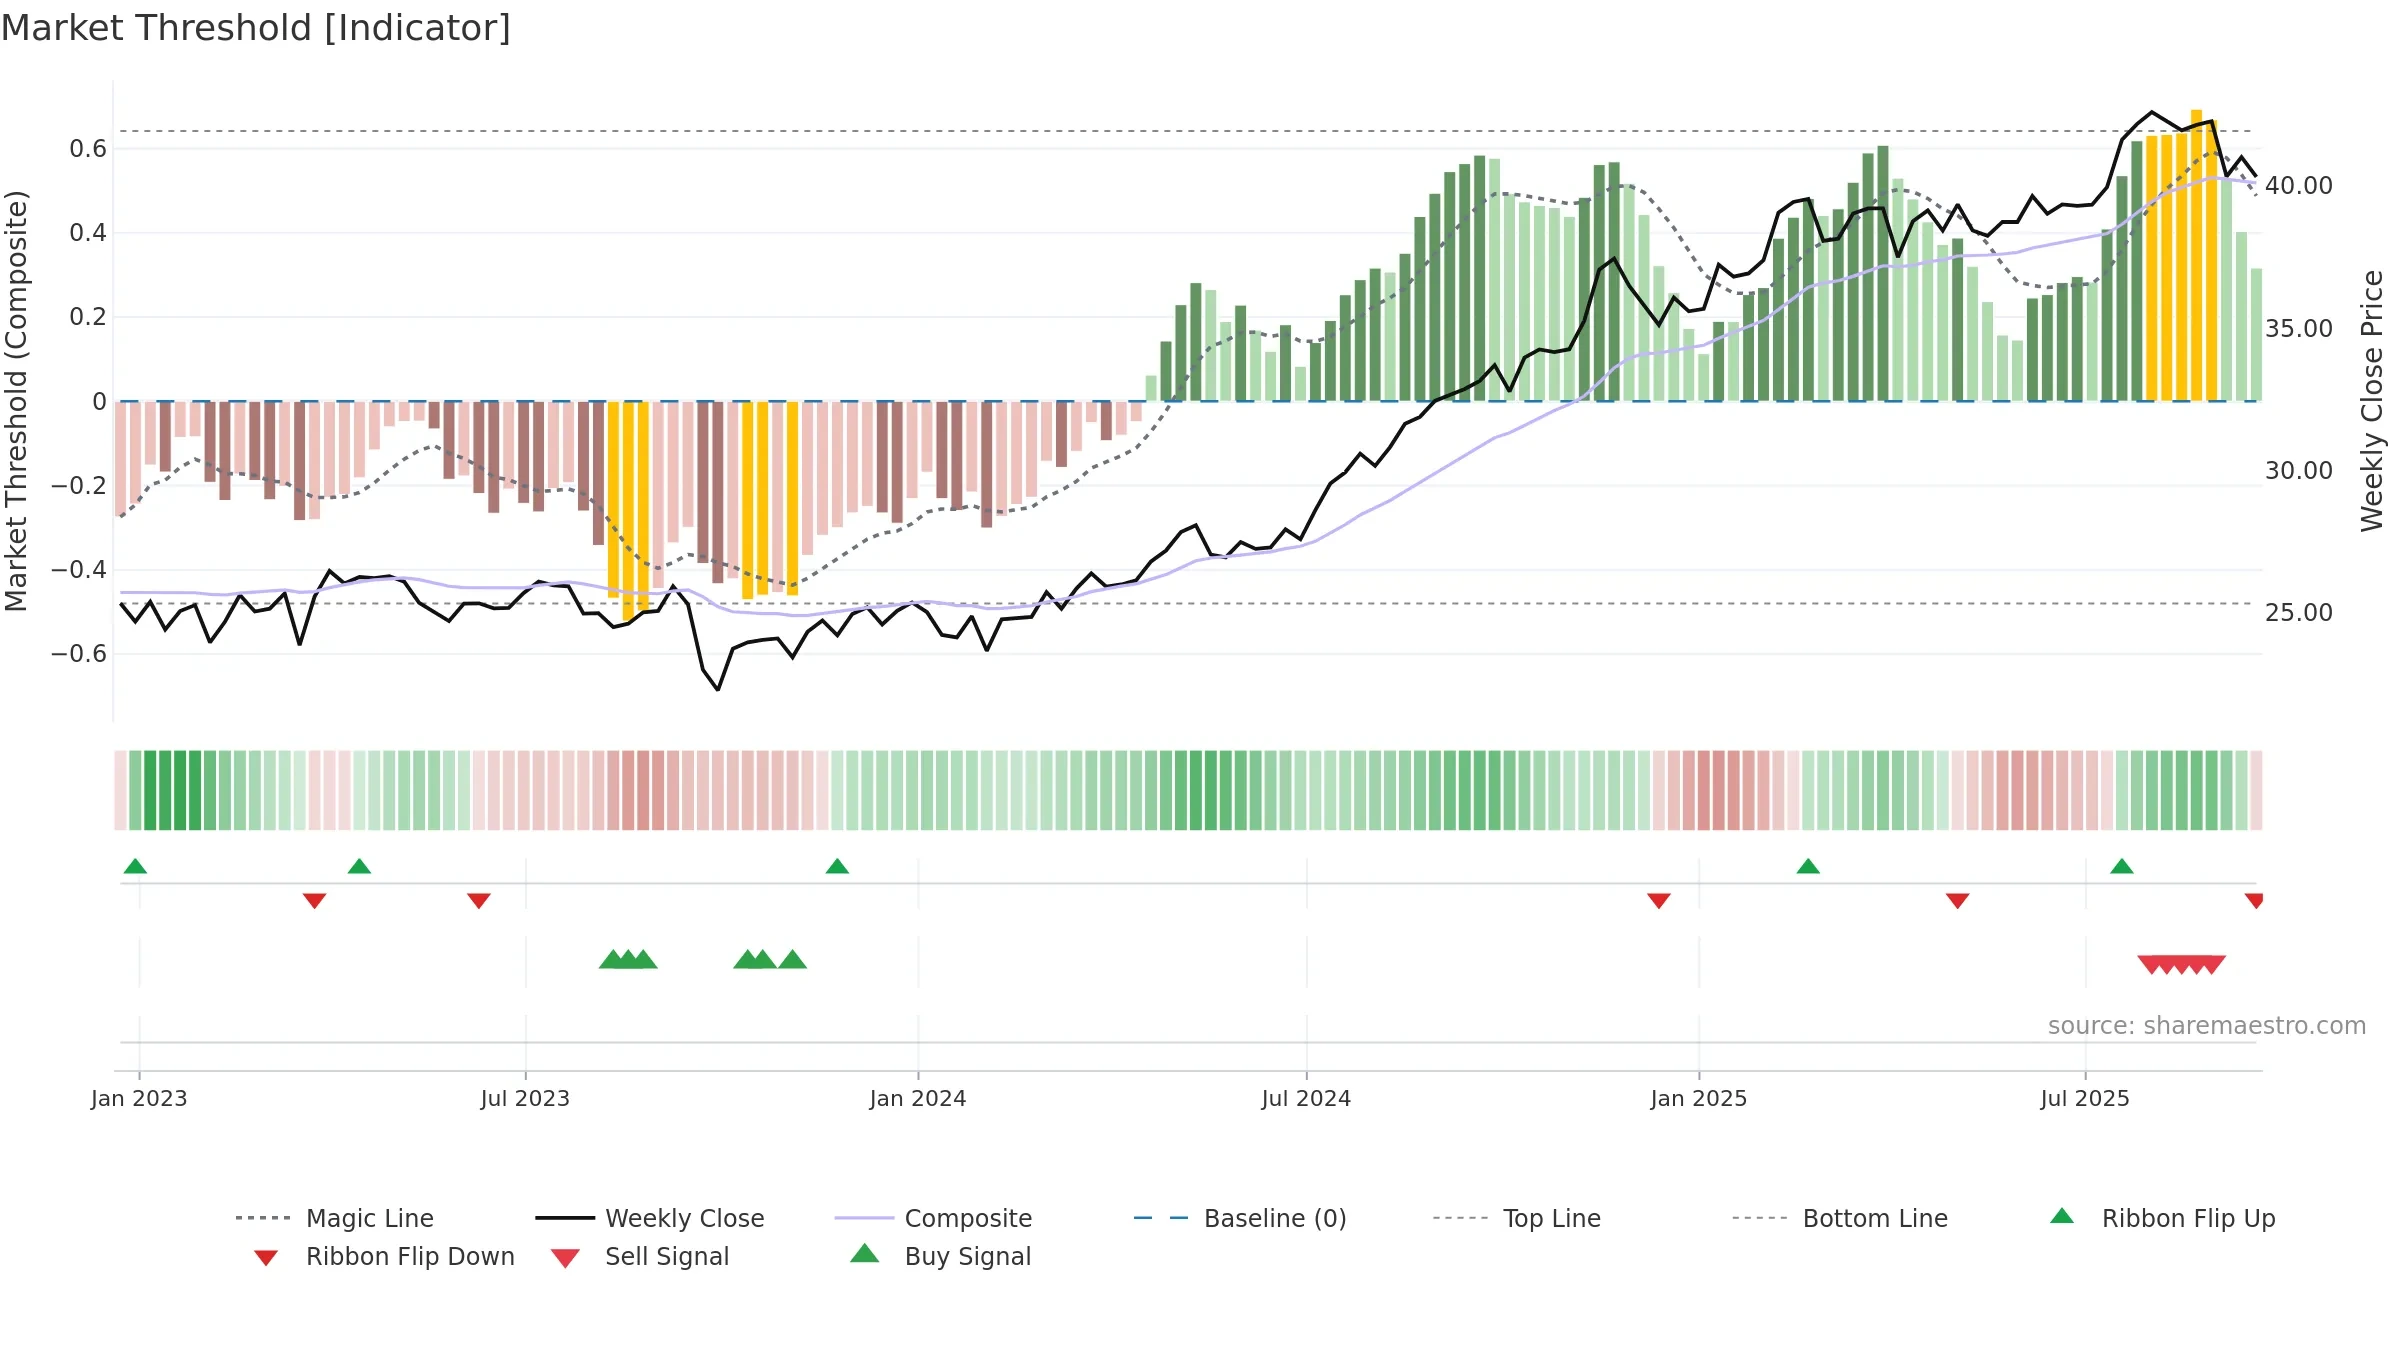Click the Jul 2023 x-axis label
Viewport: 2400px width, 1350px height.
click(525, 1098)
